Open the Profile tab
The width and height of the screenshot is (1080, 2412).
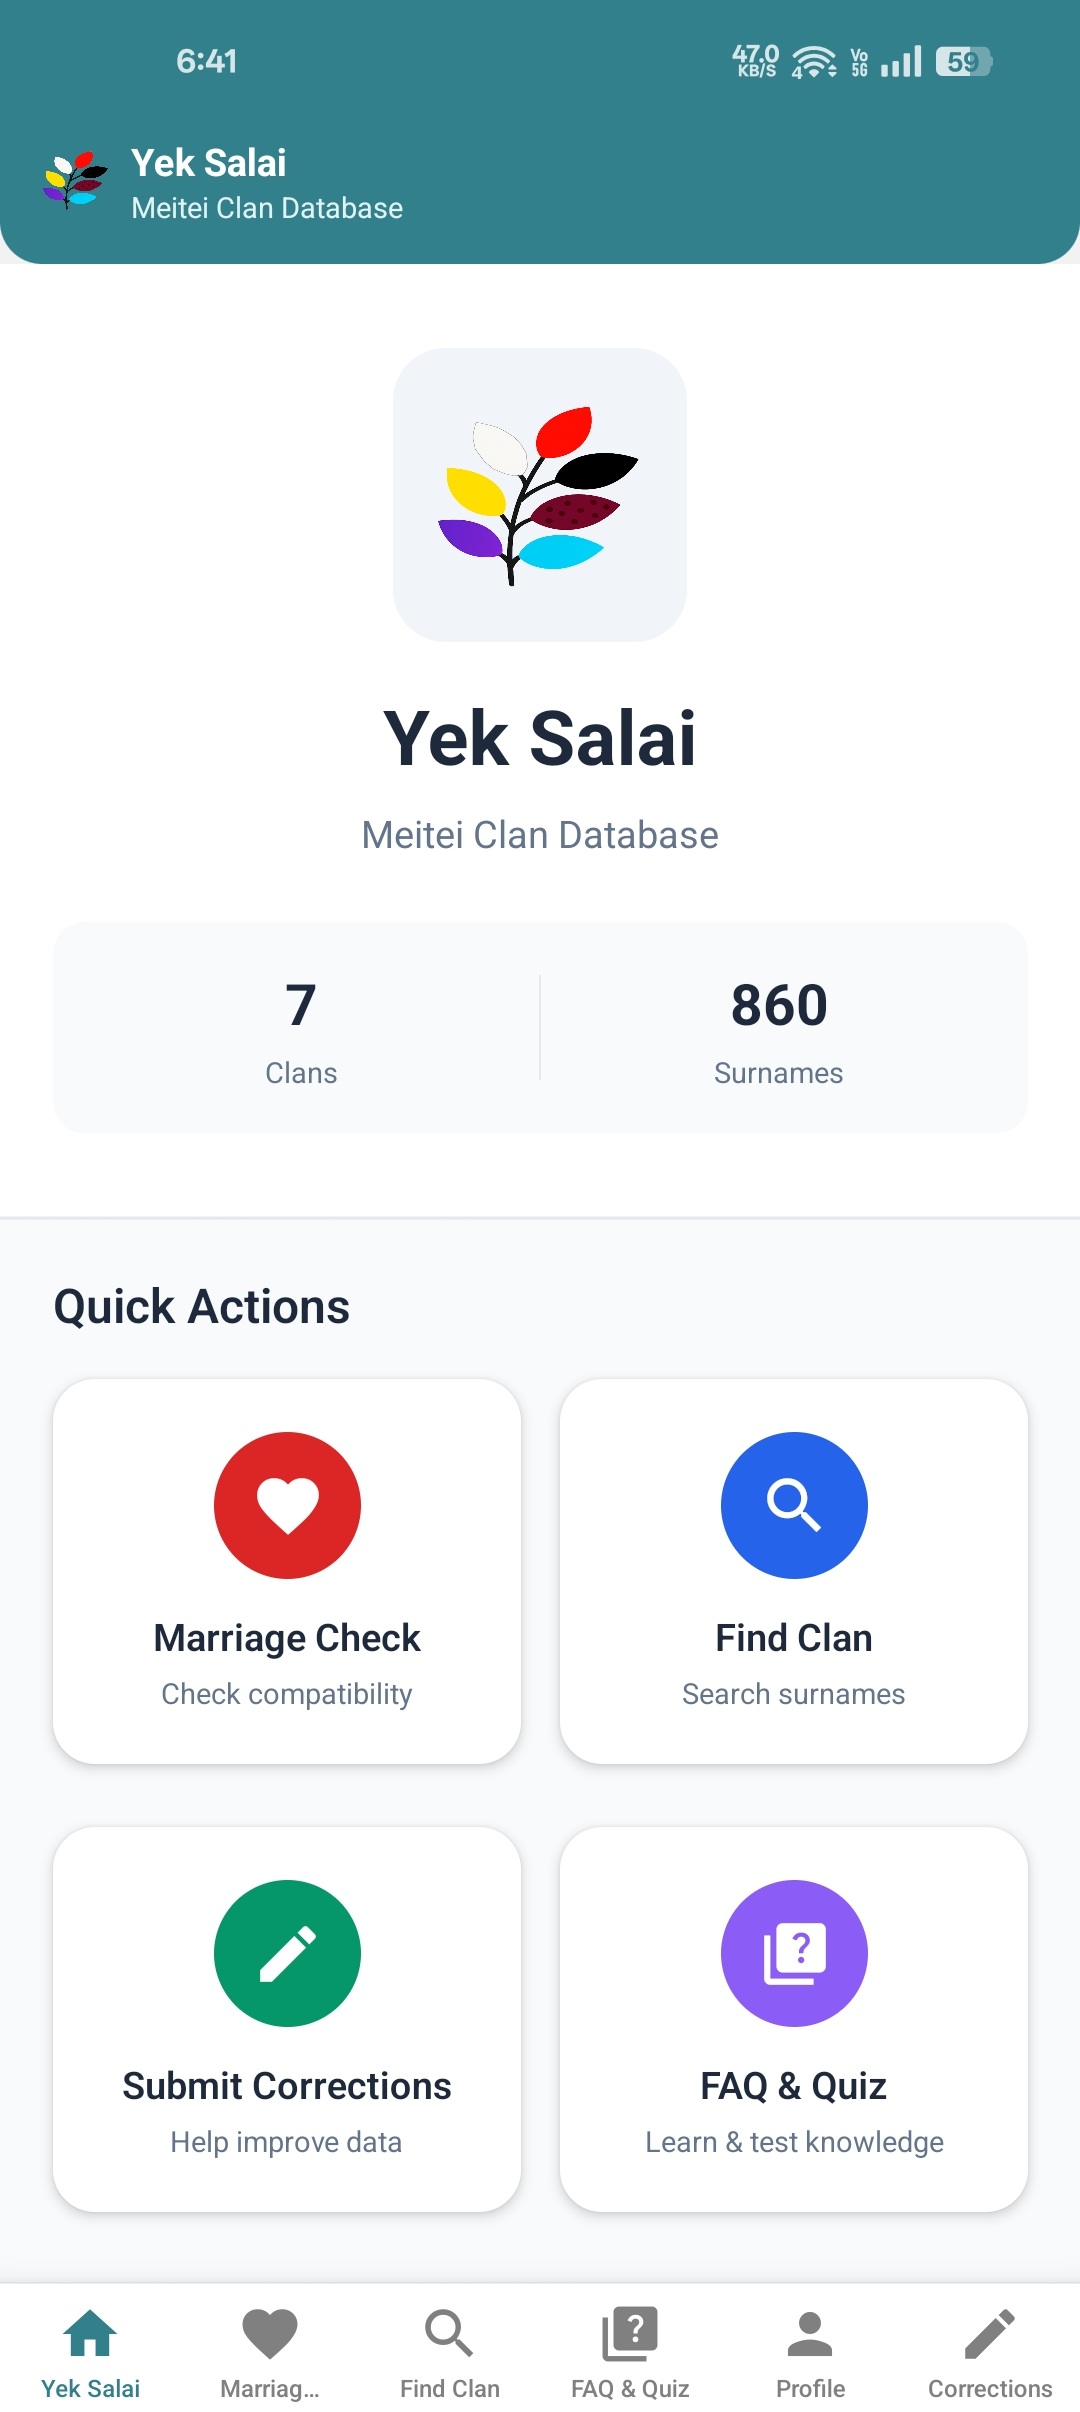tap(810, 2352)
